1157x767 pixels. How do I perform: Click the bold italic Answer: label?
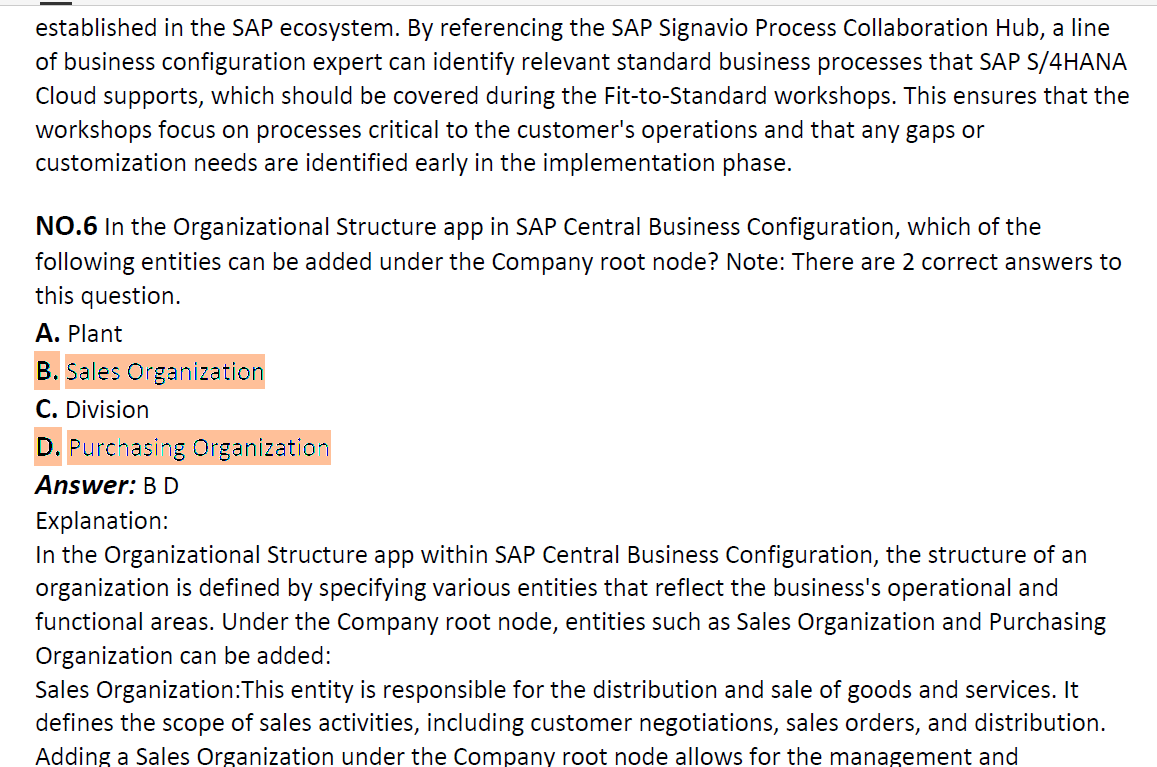[x=86, y=486]
